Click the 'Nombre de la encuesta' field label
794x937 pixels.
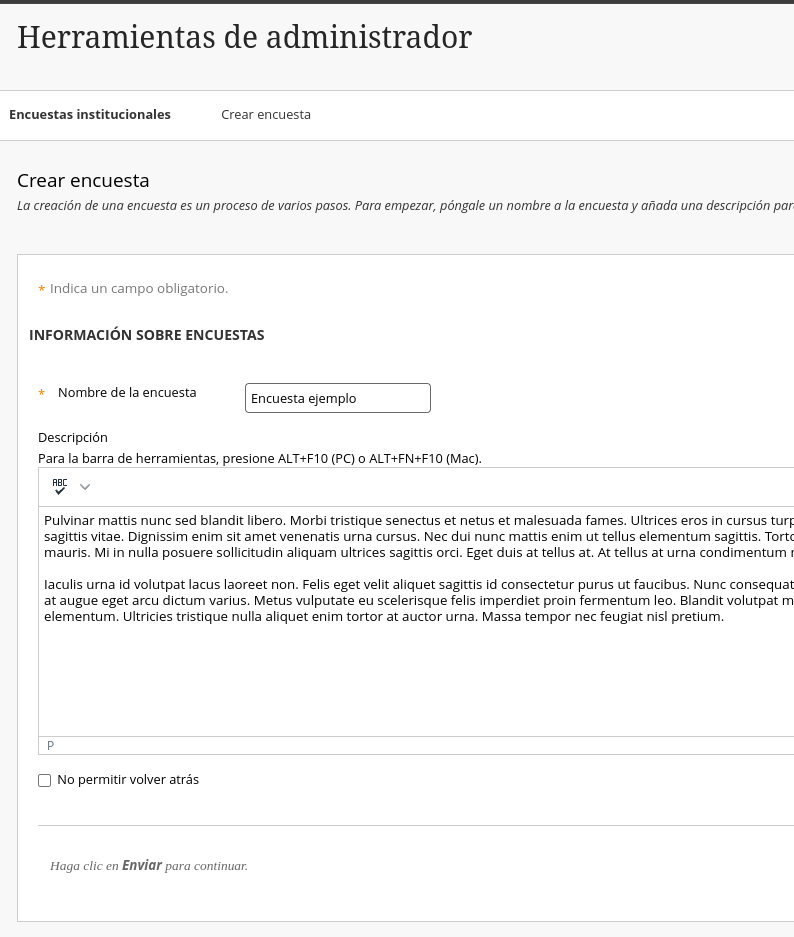point(127,393)
